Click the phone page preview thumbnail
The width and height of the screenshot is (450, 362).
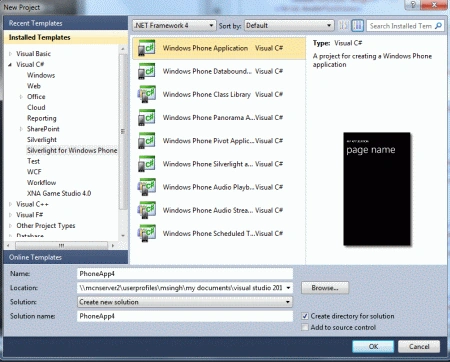coord(377,189)
